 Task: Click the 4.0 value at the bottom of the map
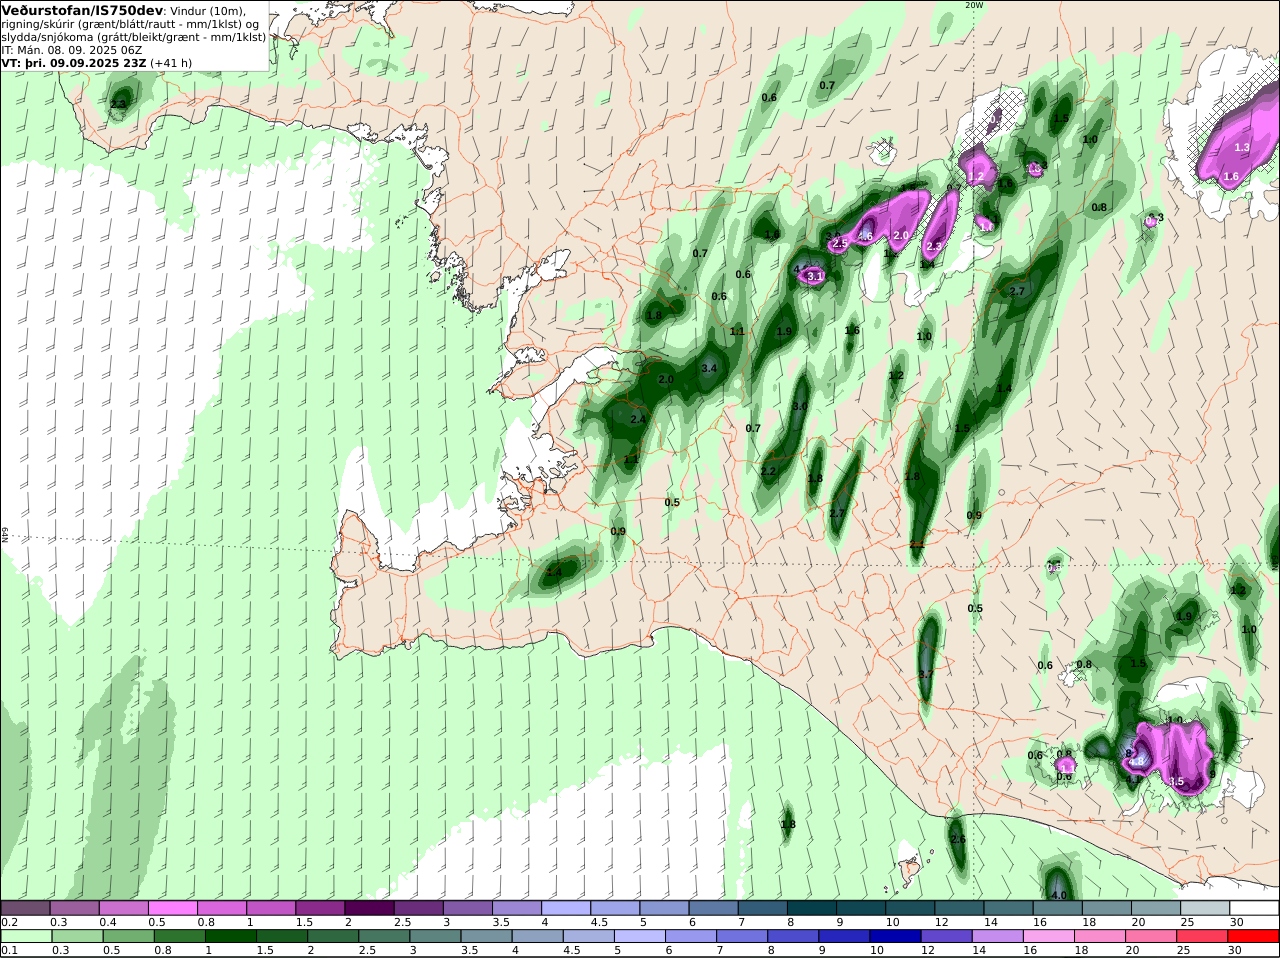point(1059,895)
